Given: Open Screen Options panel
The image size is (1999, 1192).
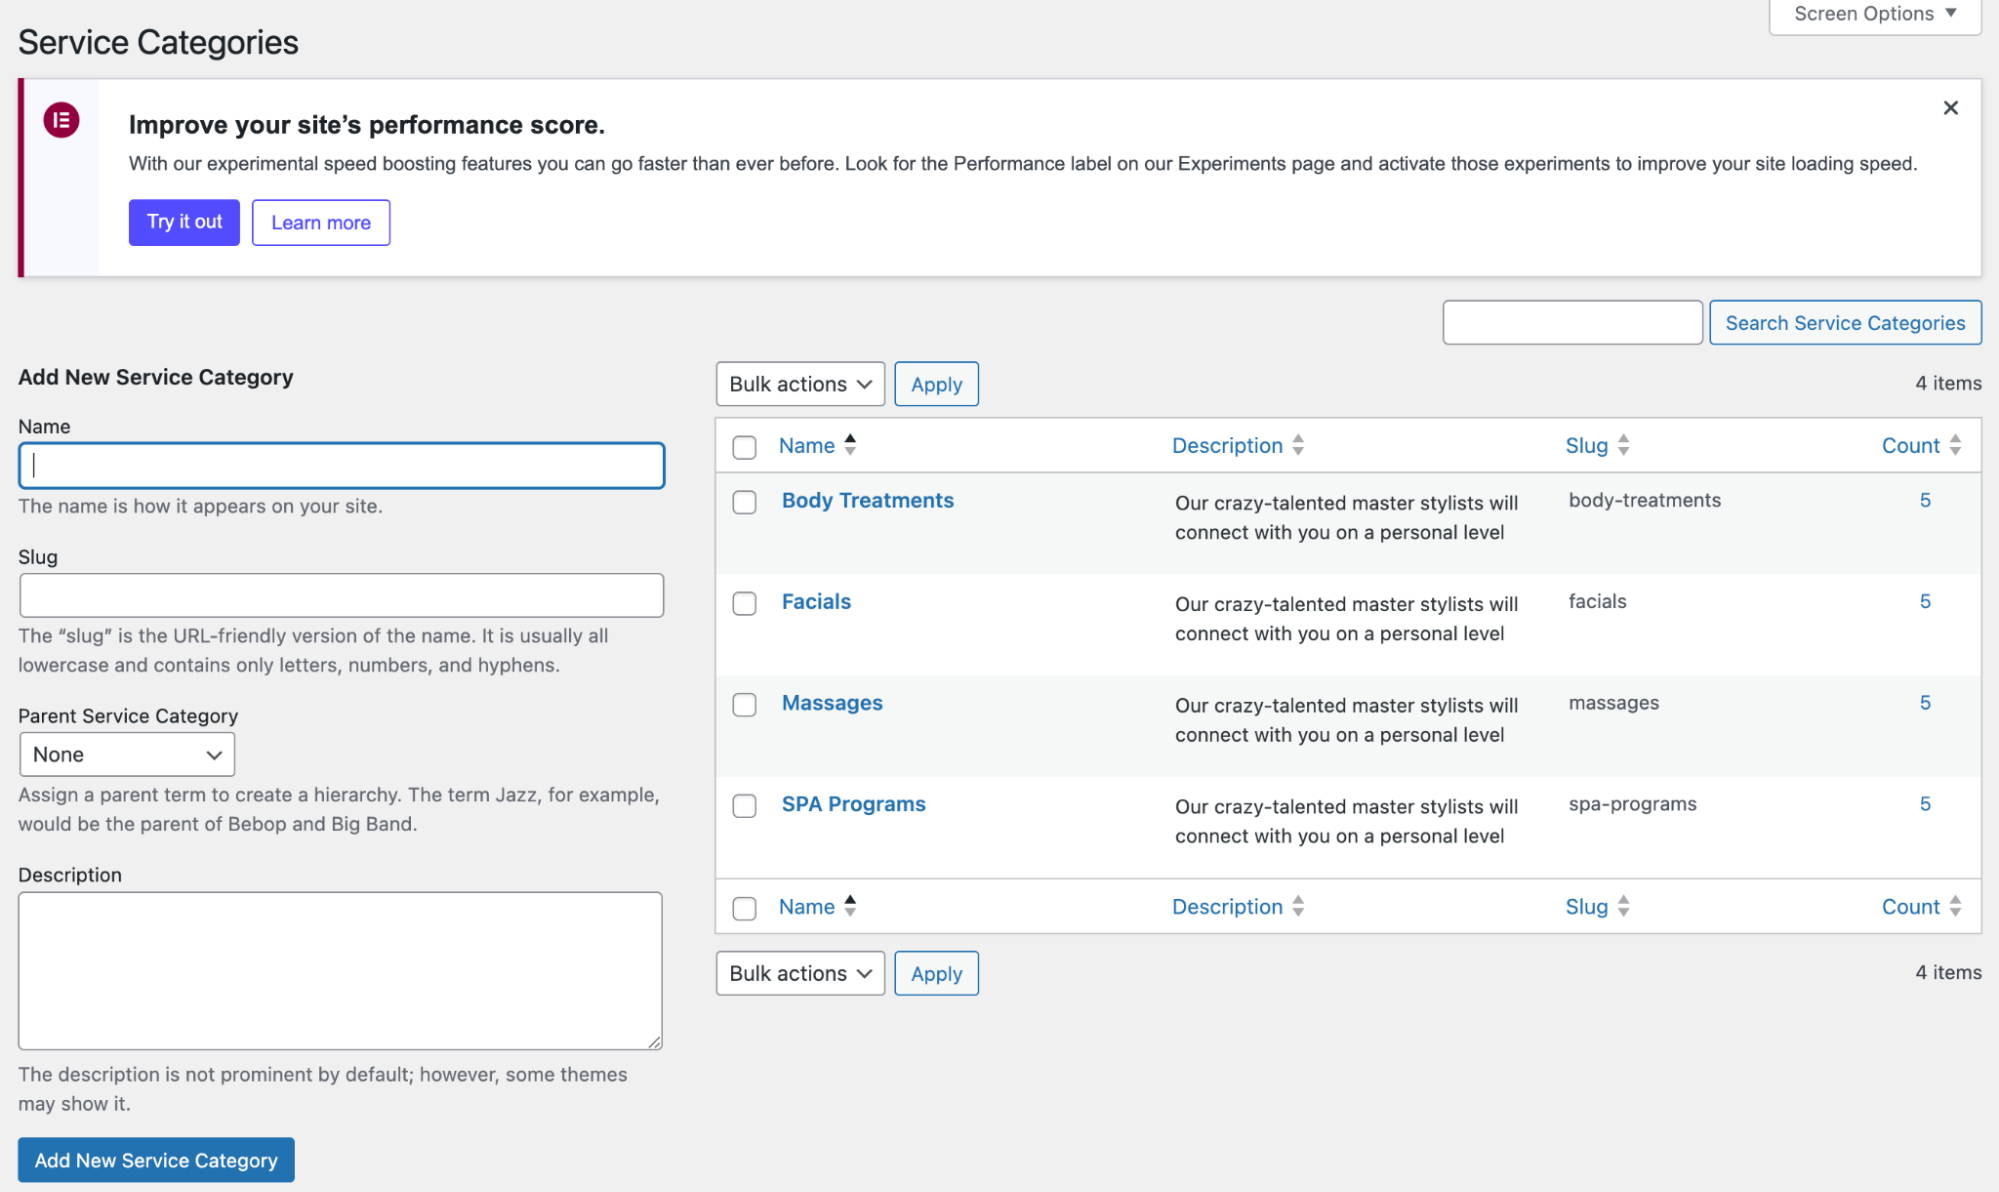Looking at the screenshot, I should (1872, 13).
